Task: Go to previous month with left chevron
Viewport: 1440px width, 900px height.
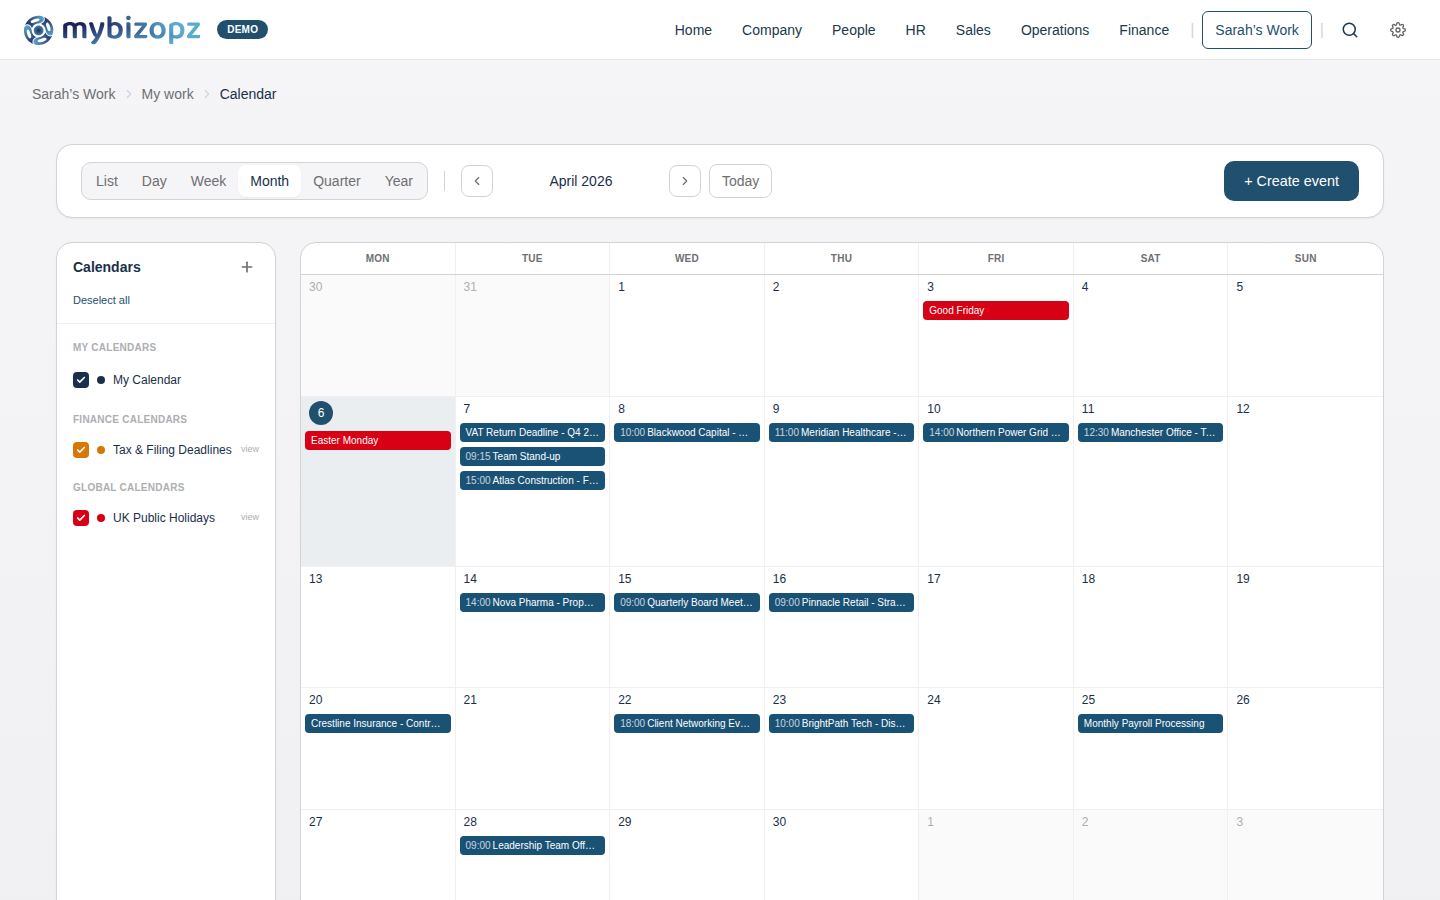Action: click(477, 181)
